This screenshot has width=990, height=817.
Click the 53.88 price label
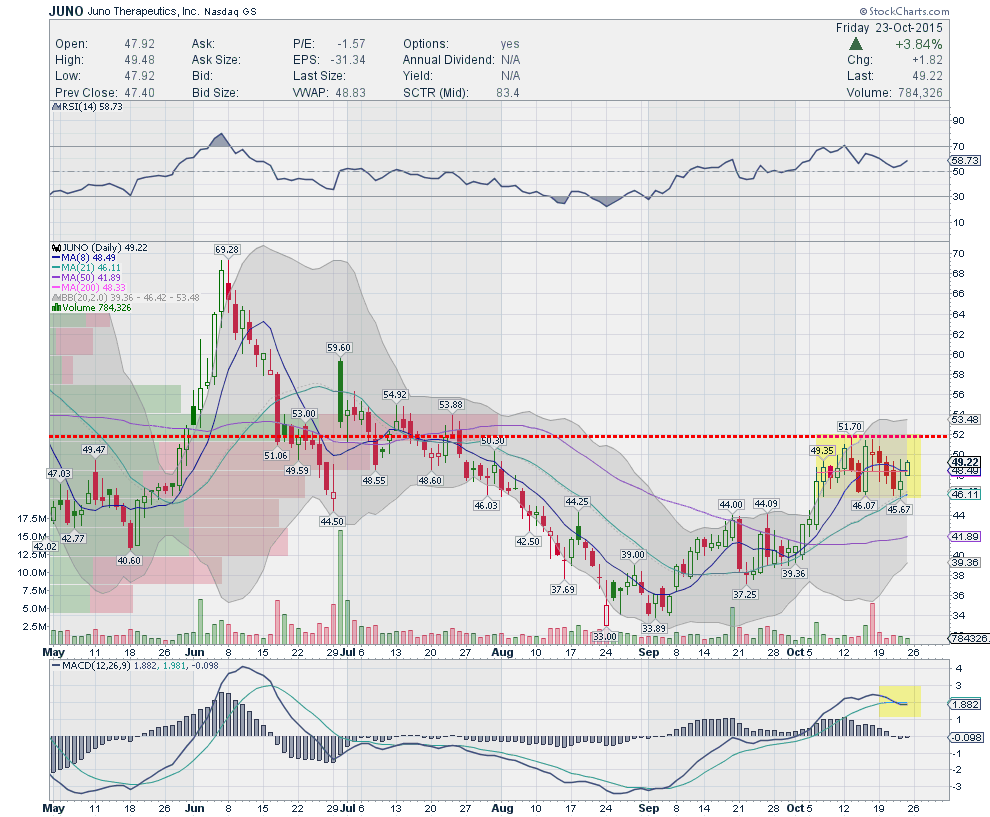pyautogui.click(x=451, y=404)
